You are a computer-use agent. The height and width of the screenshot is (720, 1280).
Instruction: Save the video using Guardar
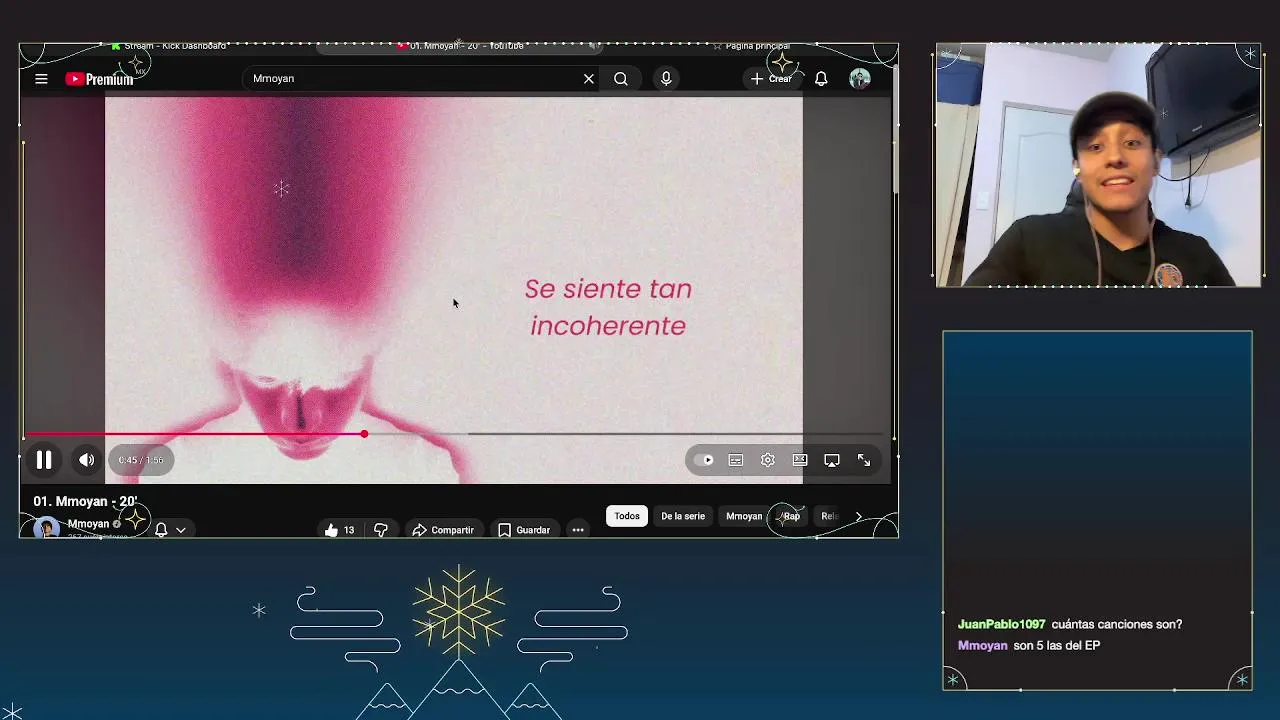pos(524,530)
